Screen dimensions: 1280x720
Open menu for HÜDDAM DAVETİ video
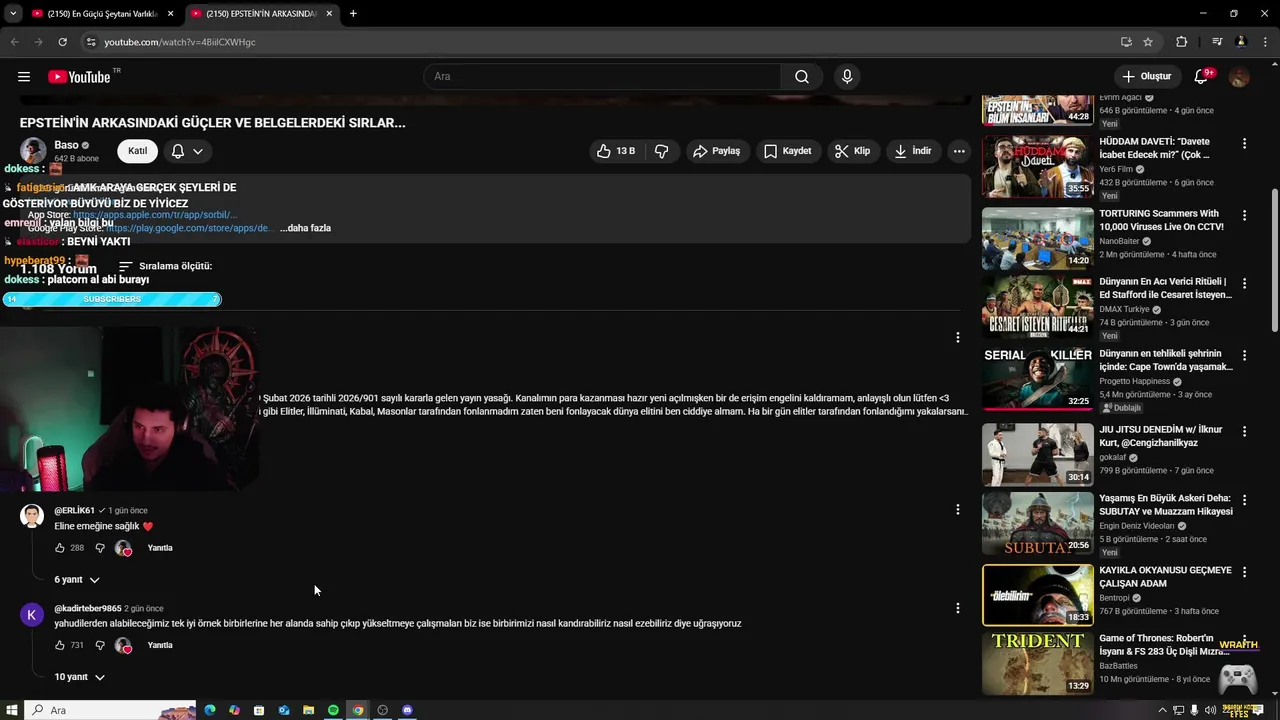point(1244,143)
